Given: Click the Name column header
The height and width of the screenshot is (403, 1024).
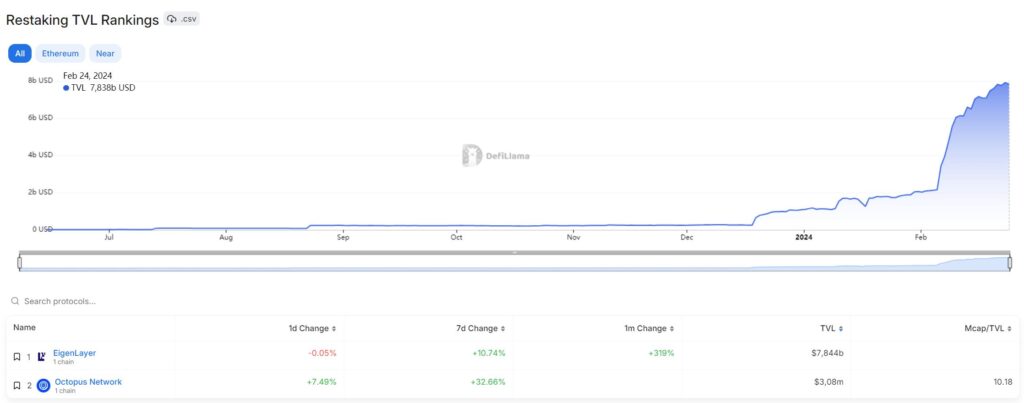Looking at the screenshot, I should (24, 328).
